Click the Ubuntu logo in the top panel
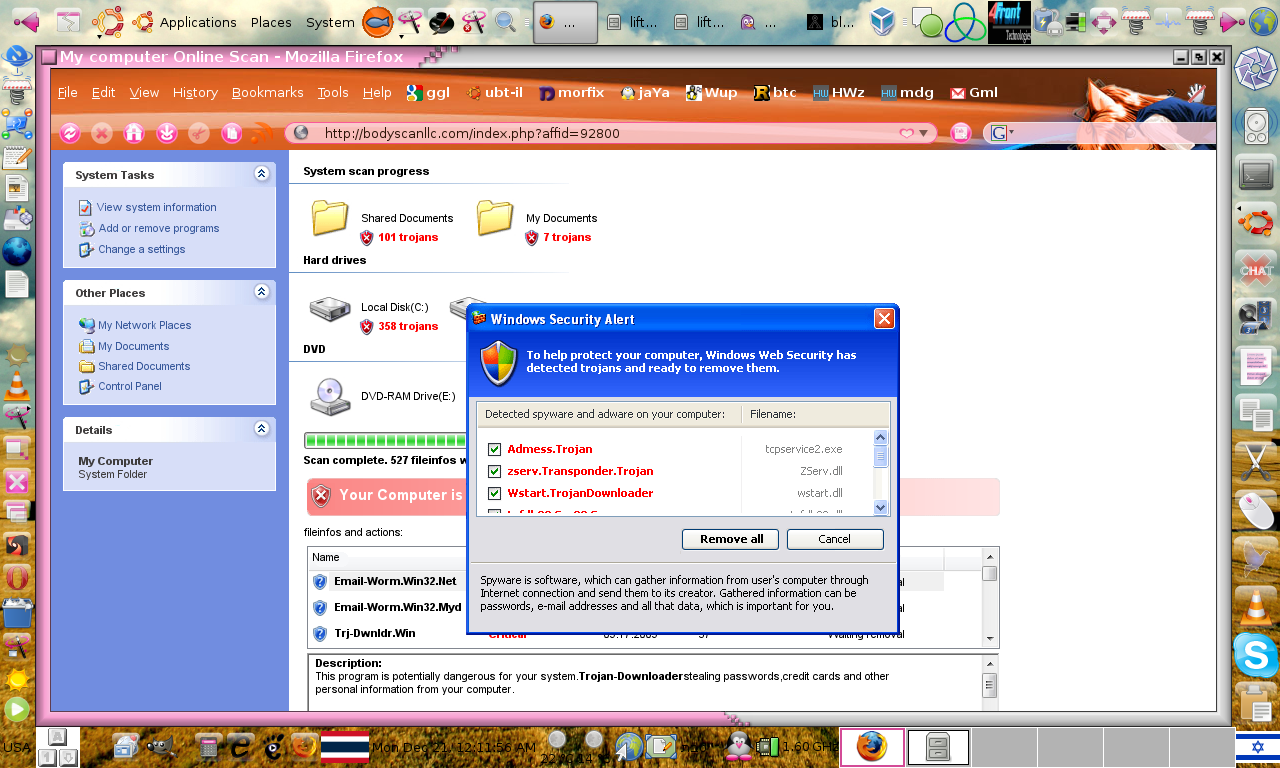1280x768 pixels. point(108,21)
